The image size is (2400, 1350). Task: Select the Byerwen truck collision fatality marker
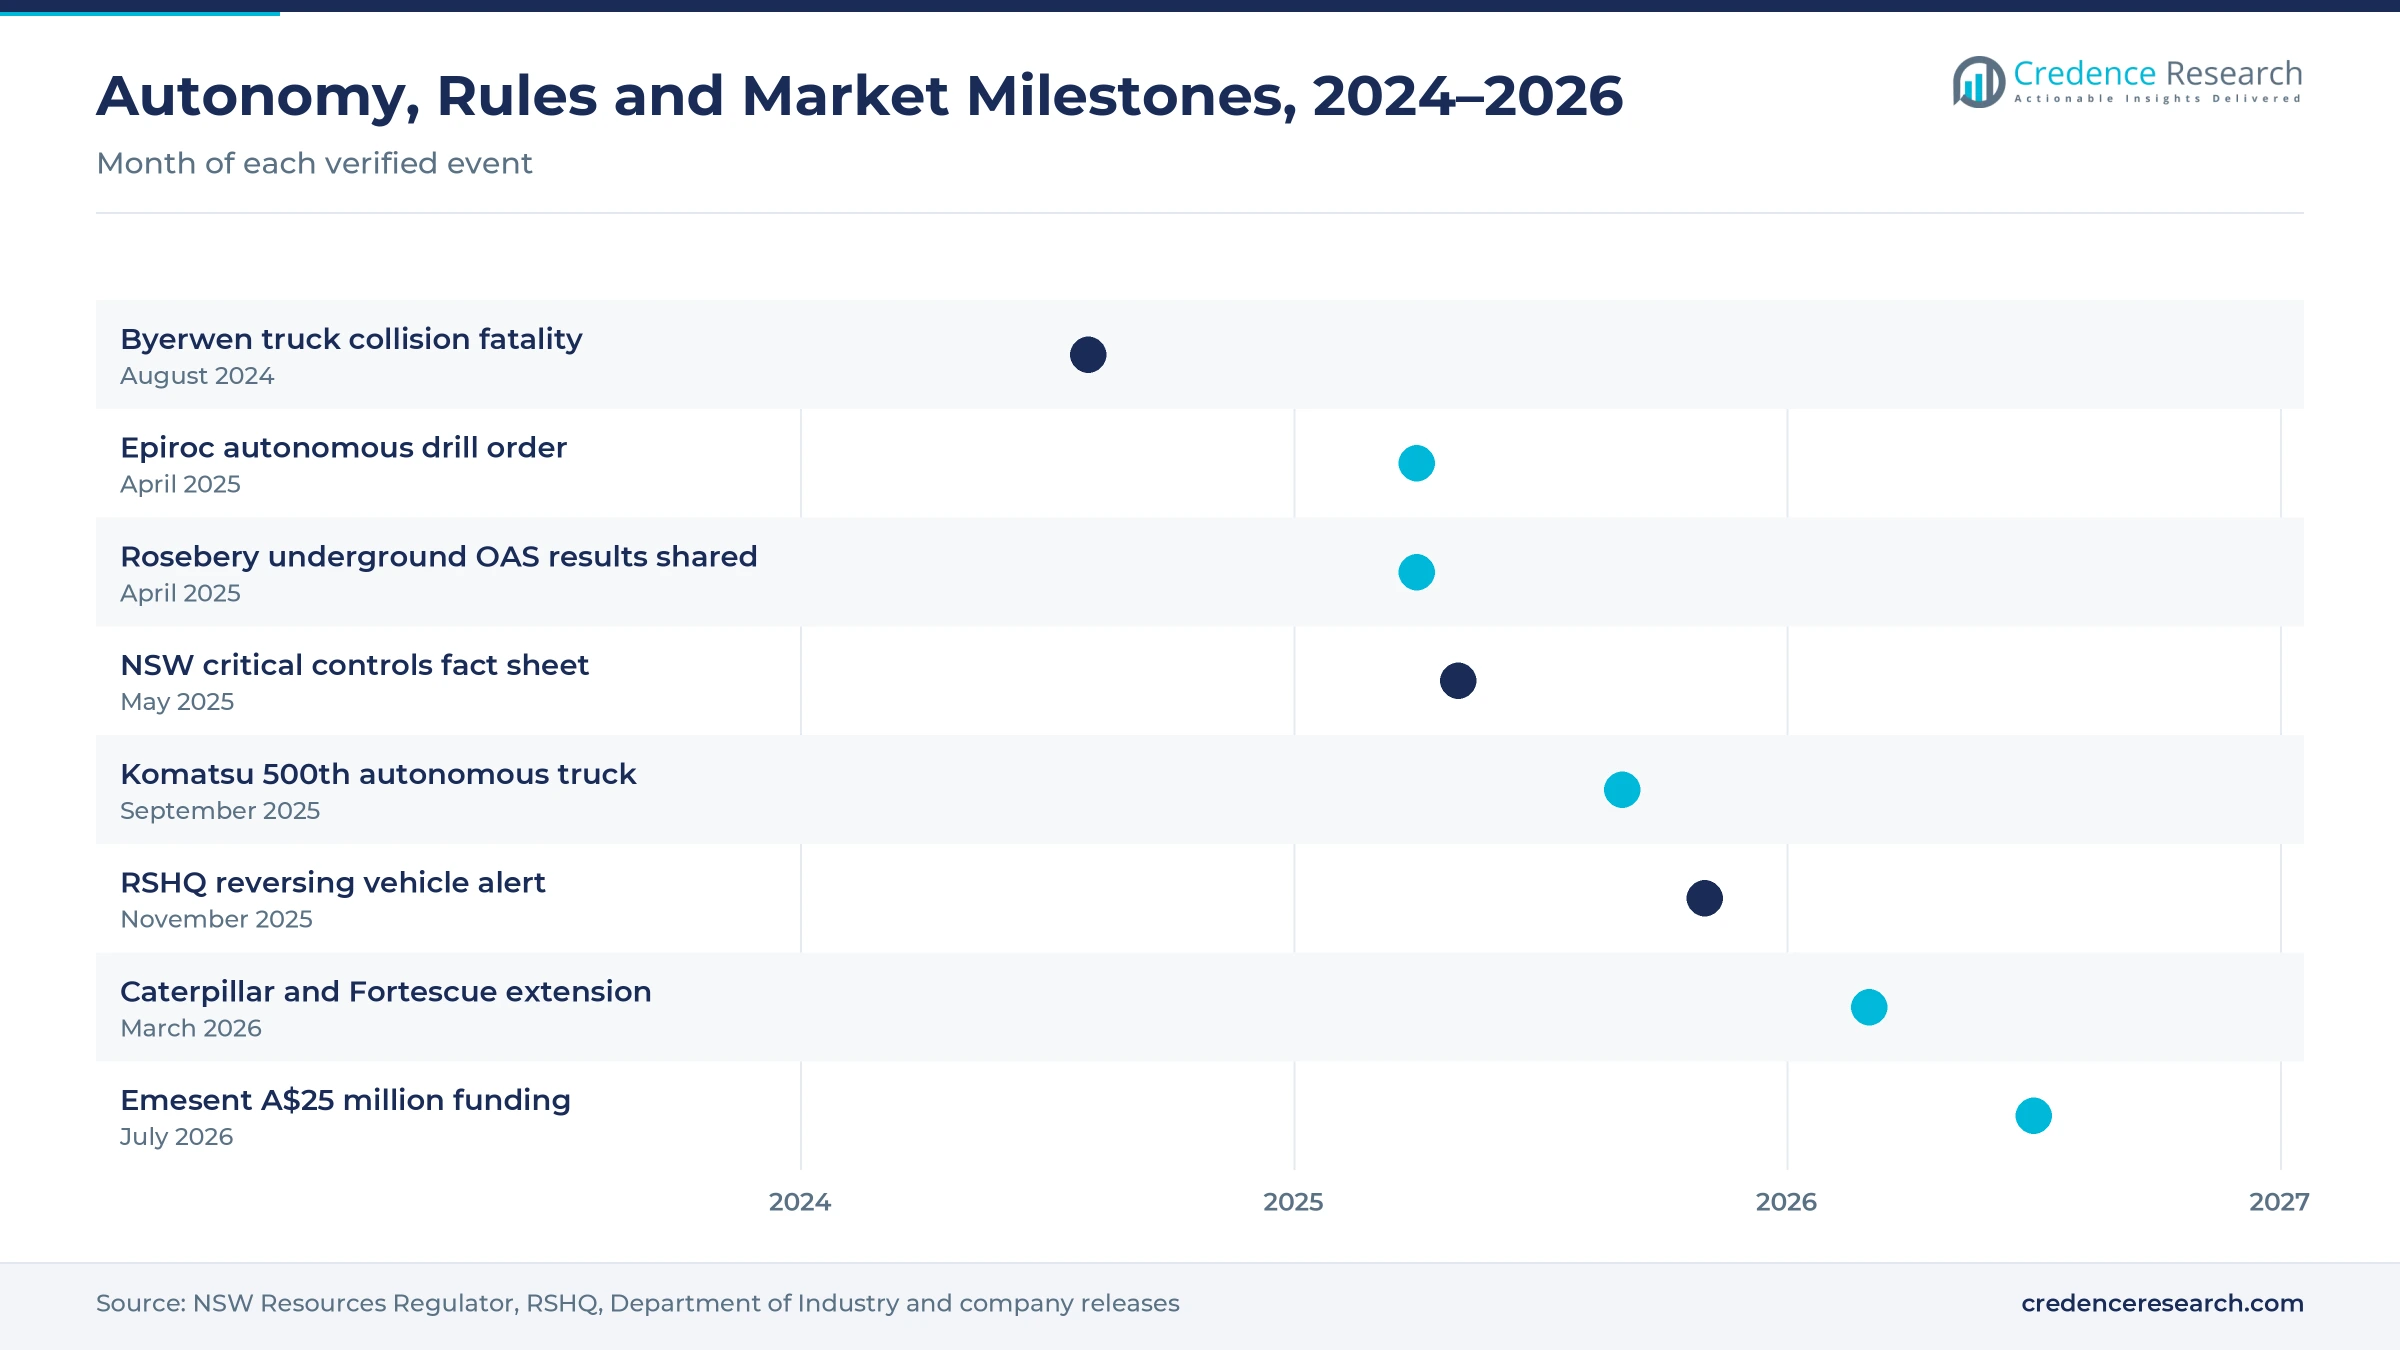click(x=1088, y=355)
